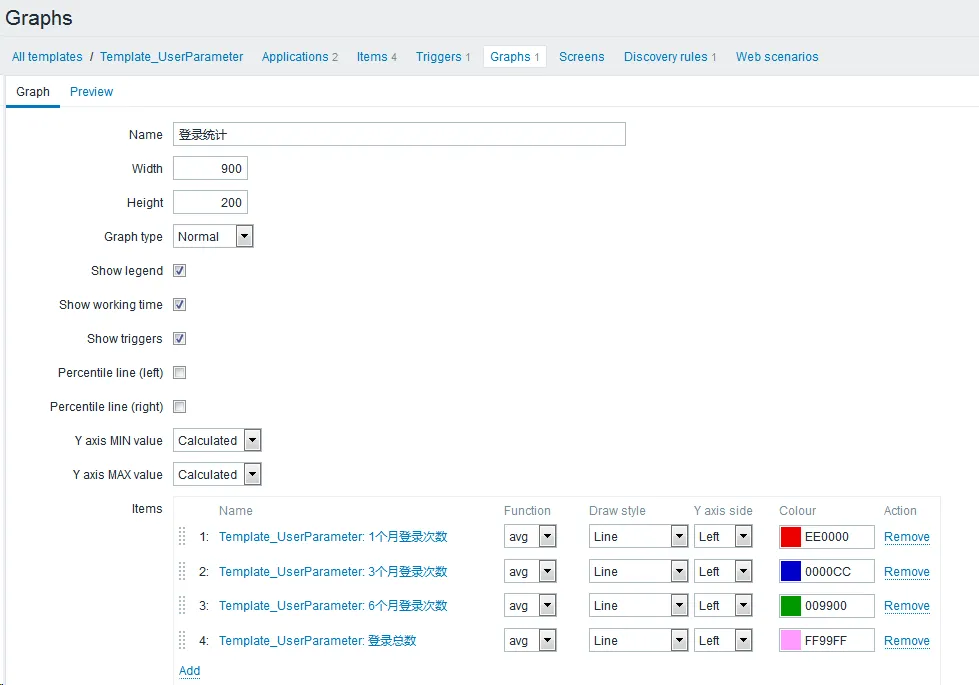This screenshot has height=685, width=979.
Task: Open Function dropdown for 6个月登录次数
Action: pyautogui.click(x=530, y=606)
